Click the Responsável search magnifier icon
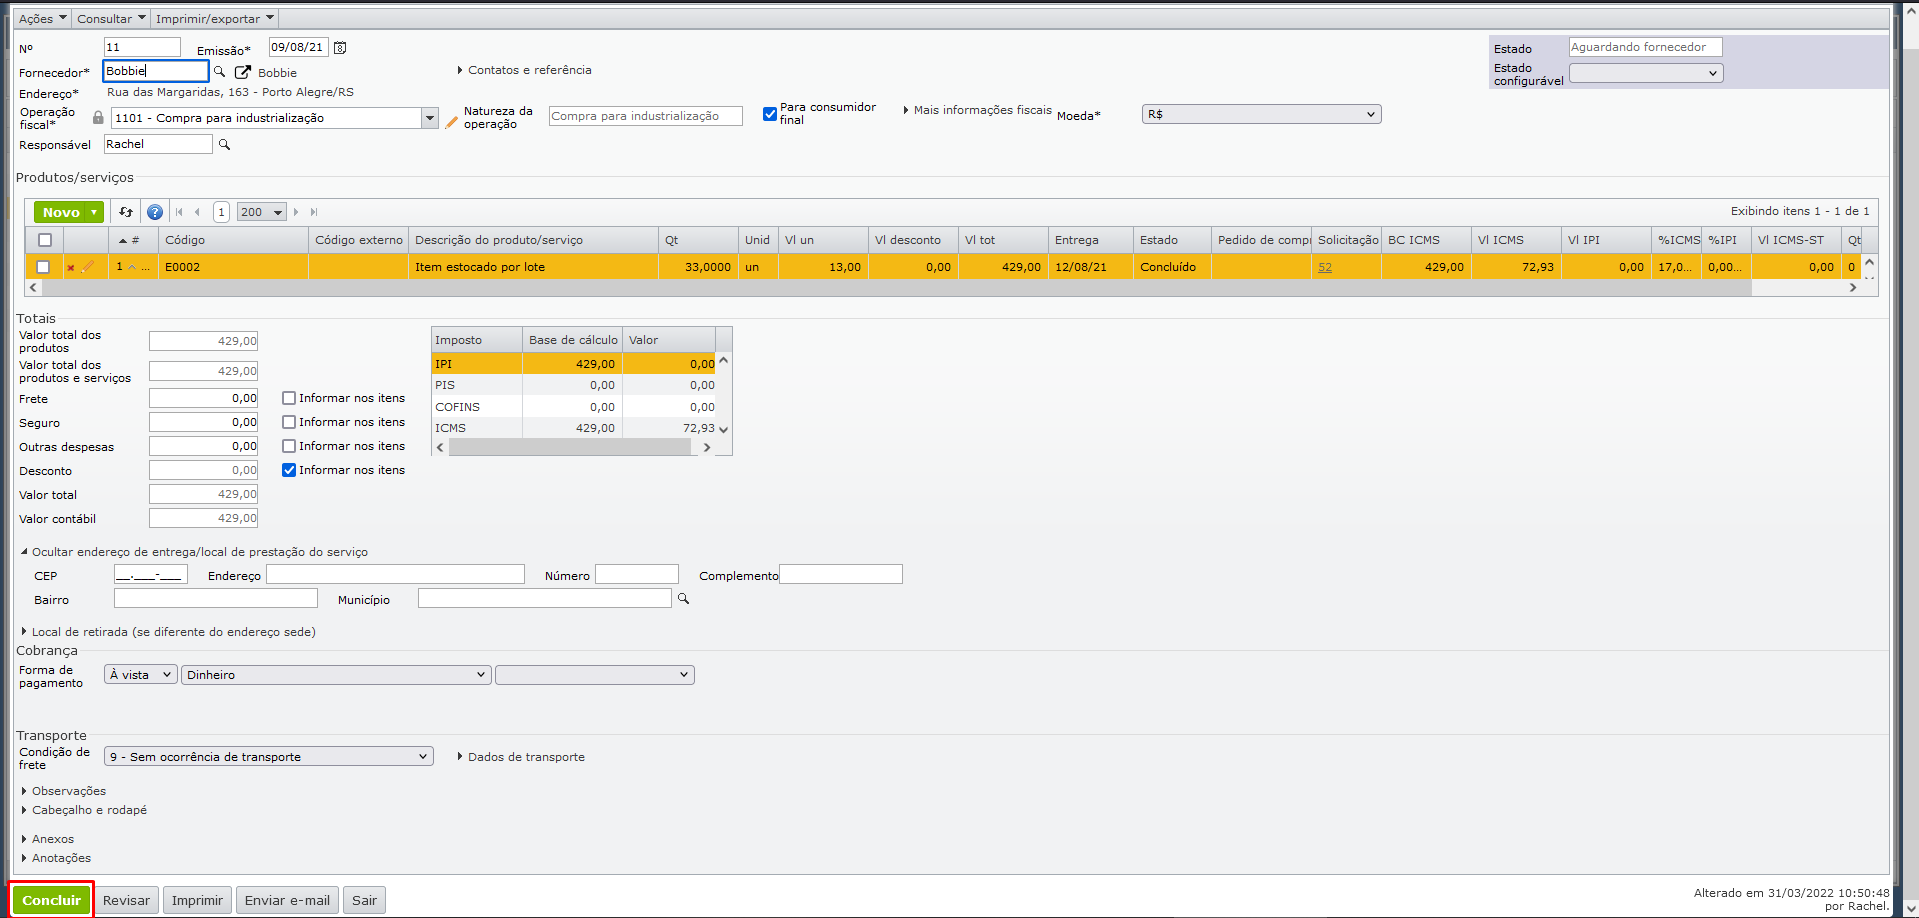 225,145
